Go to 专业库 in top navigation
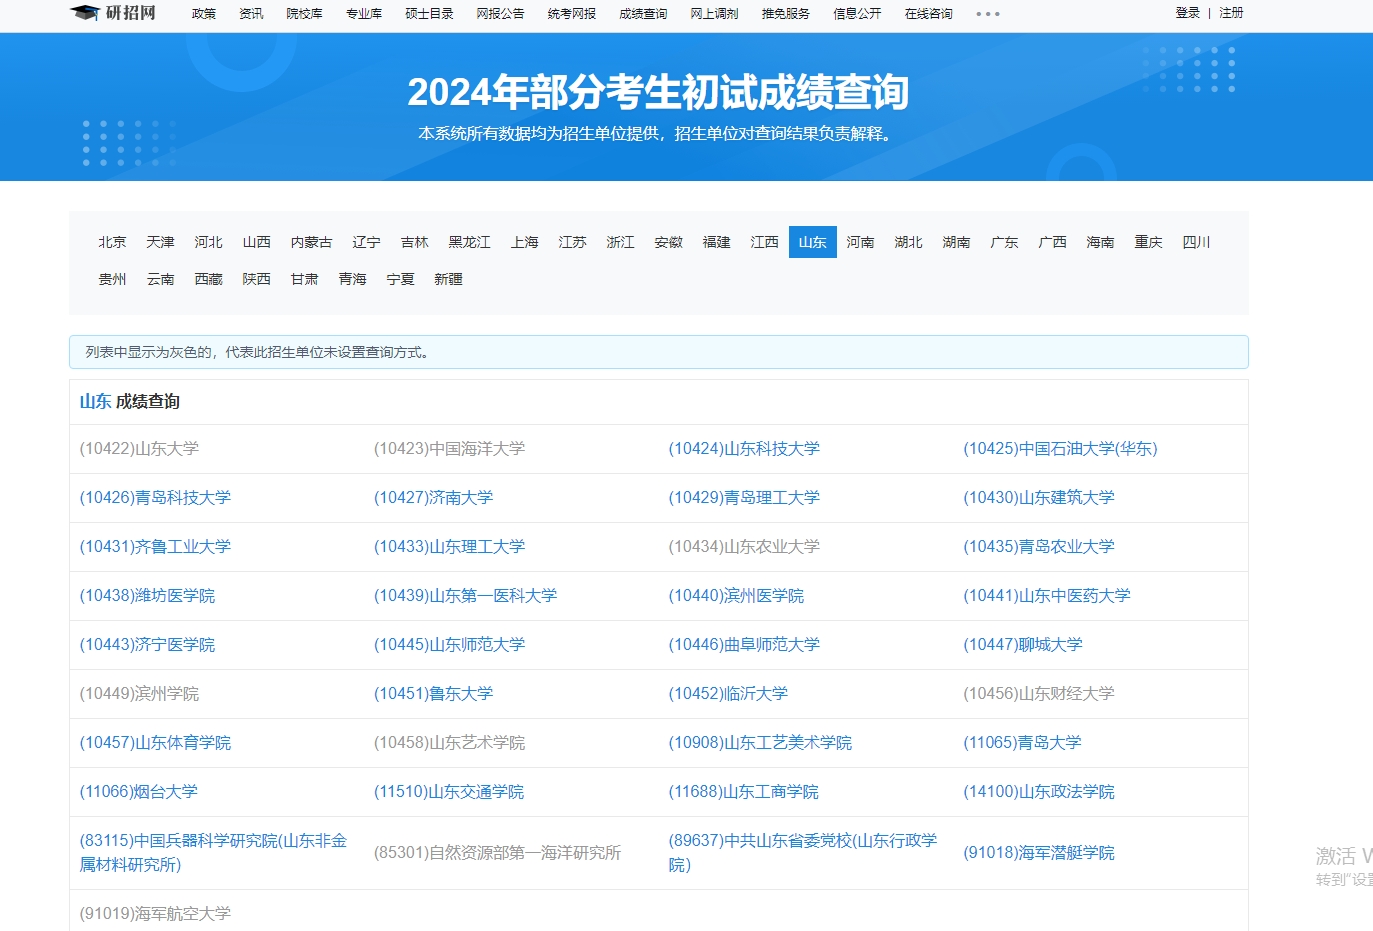 coord(364,14)
